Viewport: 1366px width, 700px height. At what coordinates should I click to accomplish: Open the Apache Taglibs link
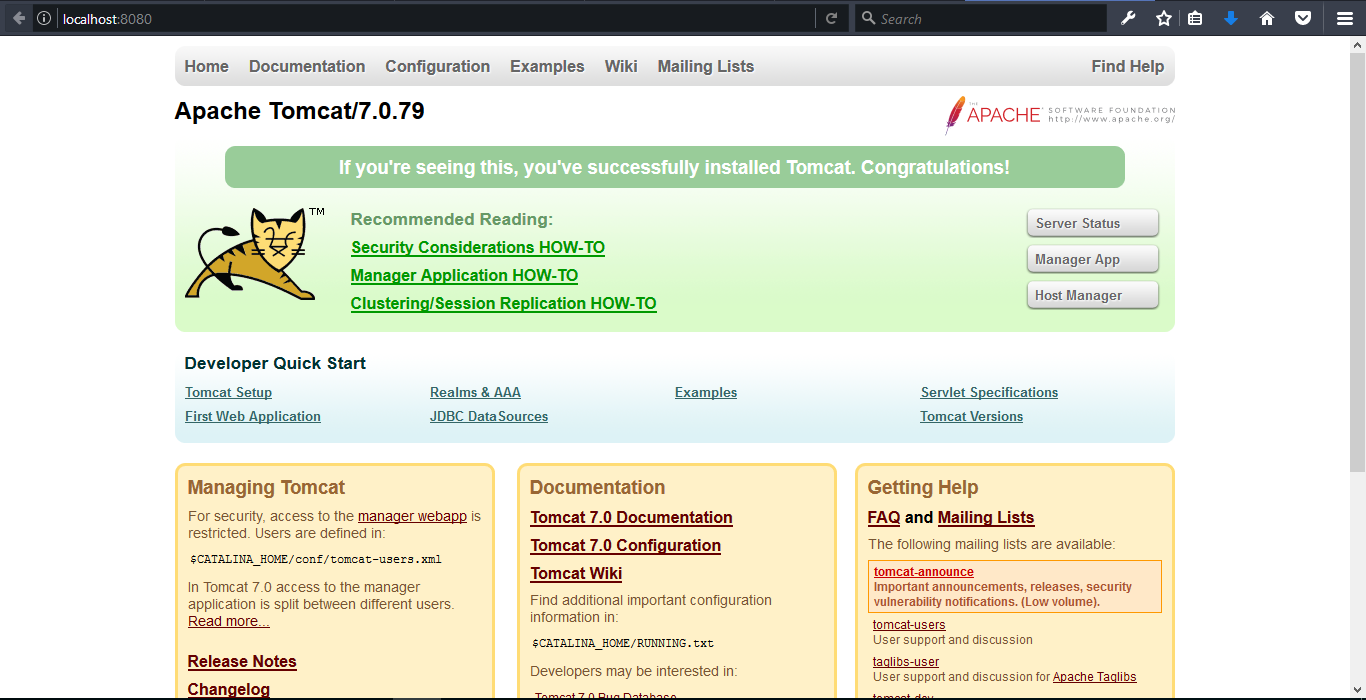pos(1095,677)
